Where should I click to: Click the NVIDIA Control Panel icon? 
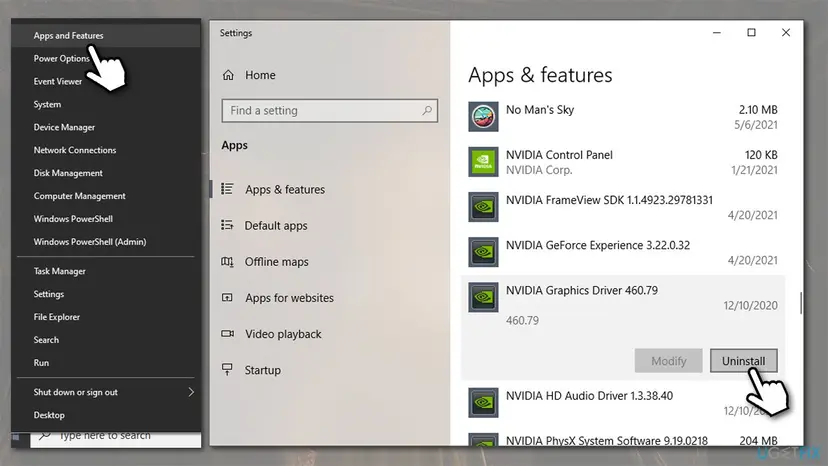(483, 162)
